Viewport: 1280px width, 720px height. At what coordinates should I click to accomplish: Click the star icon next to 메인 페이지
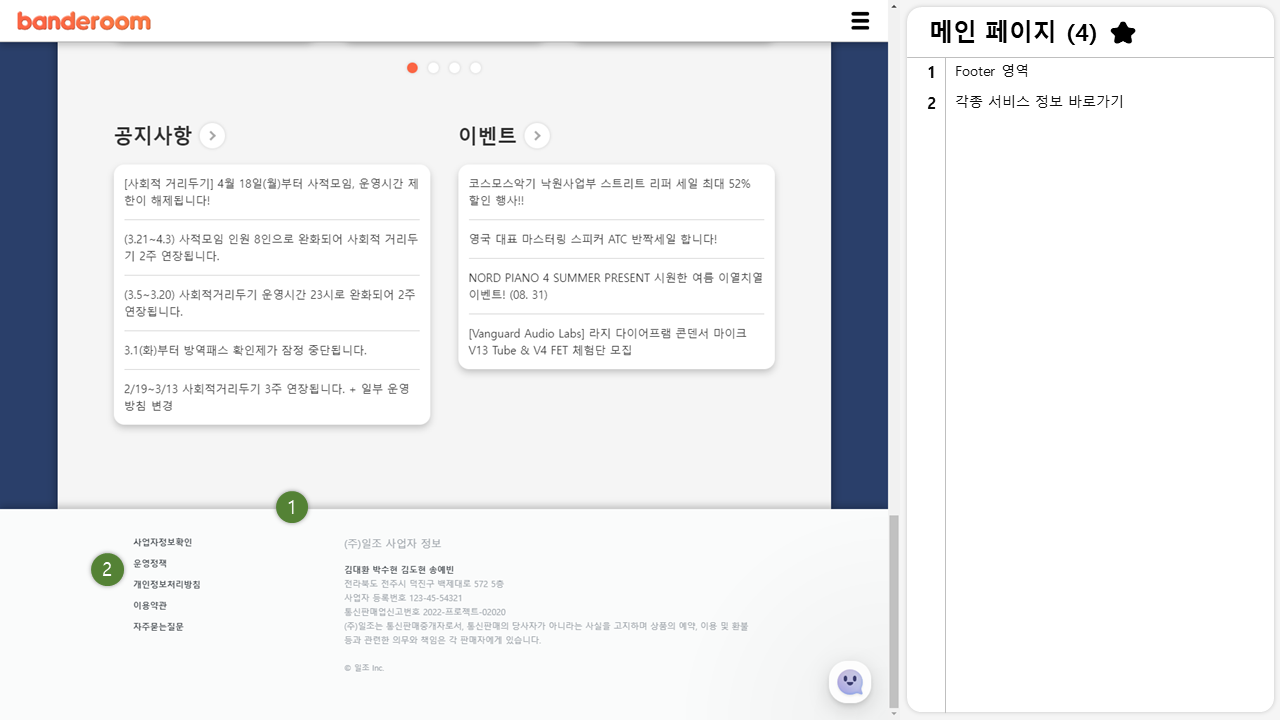coord(1122,32)
